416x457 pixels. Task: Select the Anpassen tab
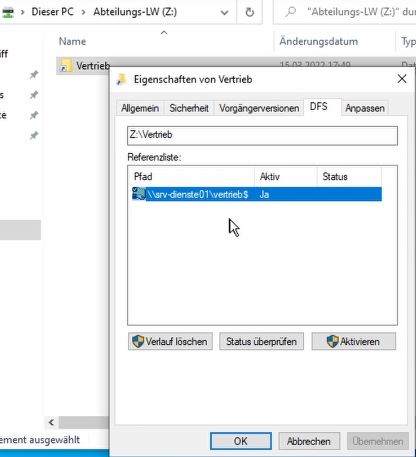tap(365, 108)
